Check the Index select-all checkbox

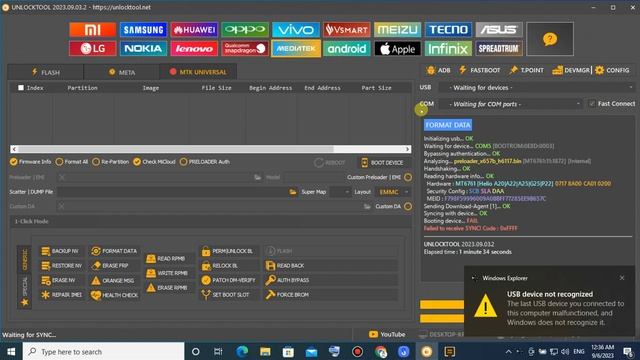tap(21, 88)
